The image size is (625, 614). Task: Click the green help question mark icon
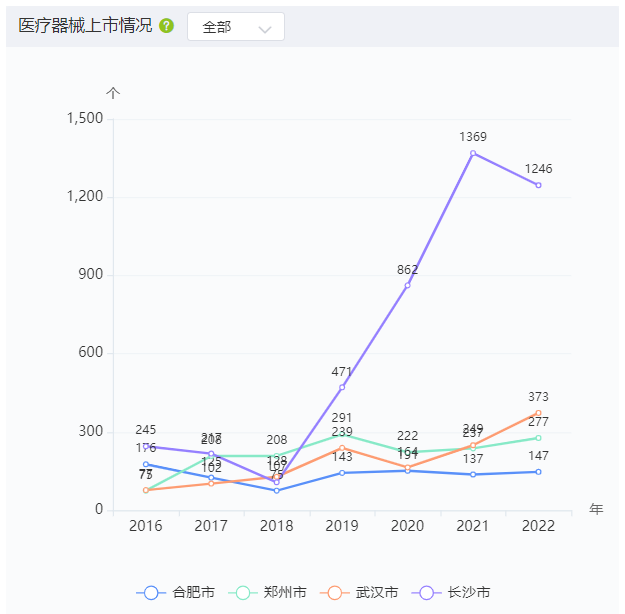[x=166, y=26]
